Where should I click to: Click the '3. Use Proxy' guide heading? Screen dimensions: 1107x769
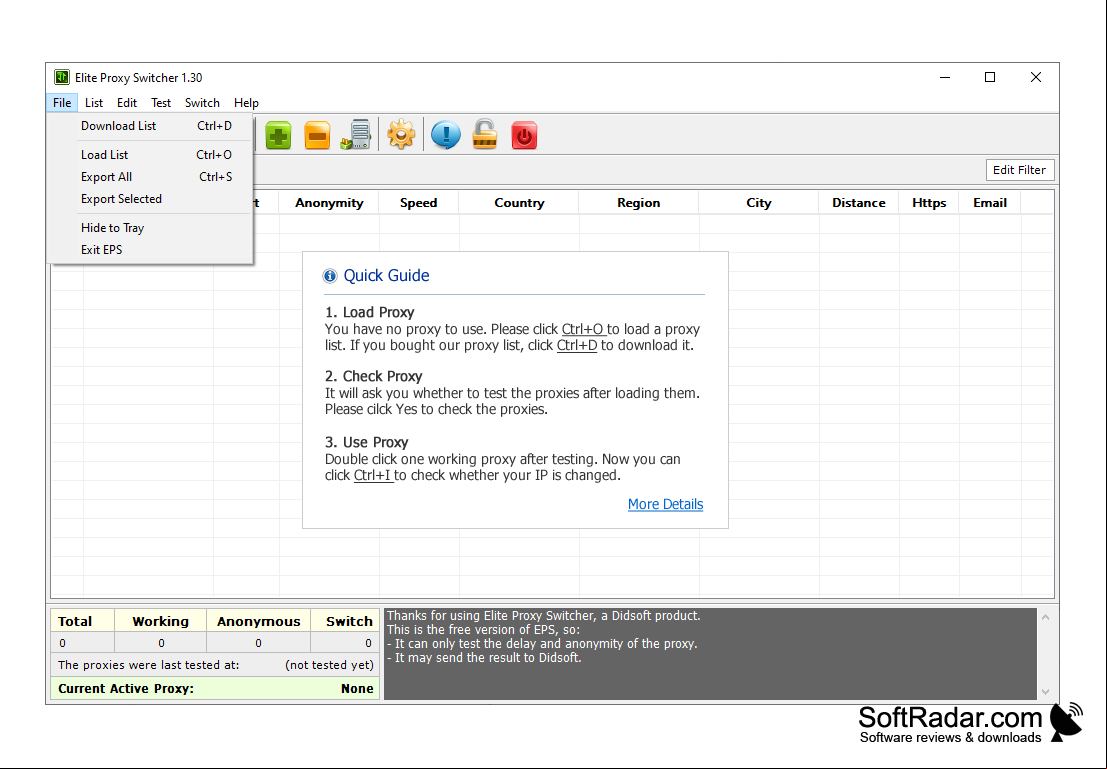[x=366, y=442]
